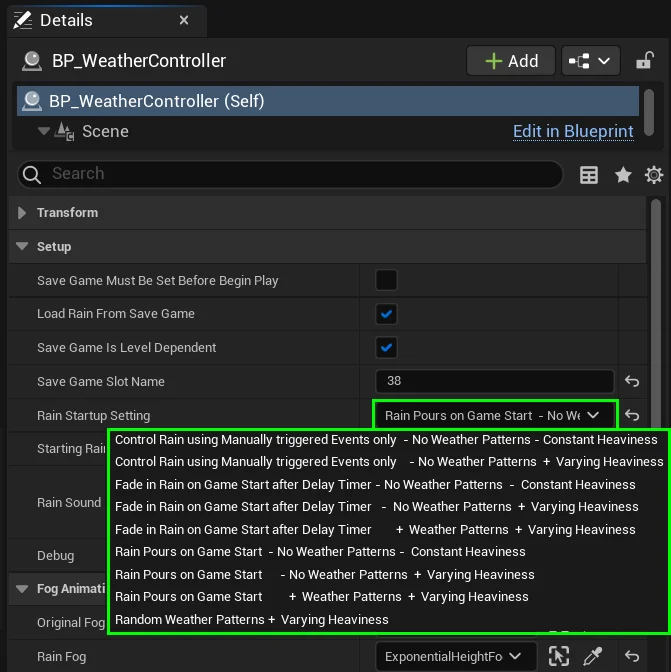Click the Save Game Slot Name field
671x672 pixels.
click(494, 381)
